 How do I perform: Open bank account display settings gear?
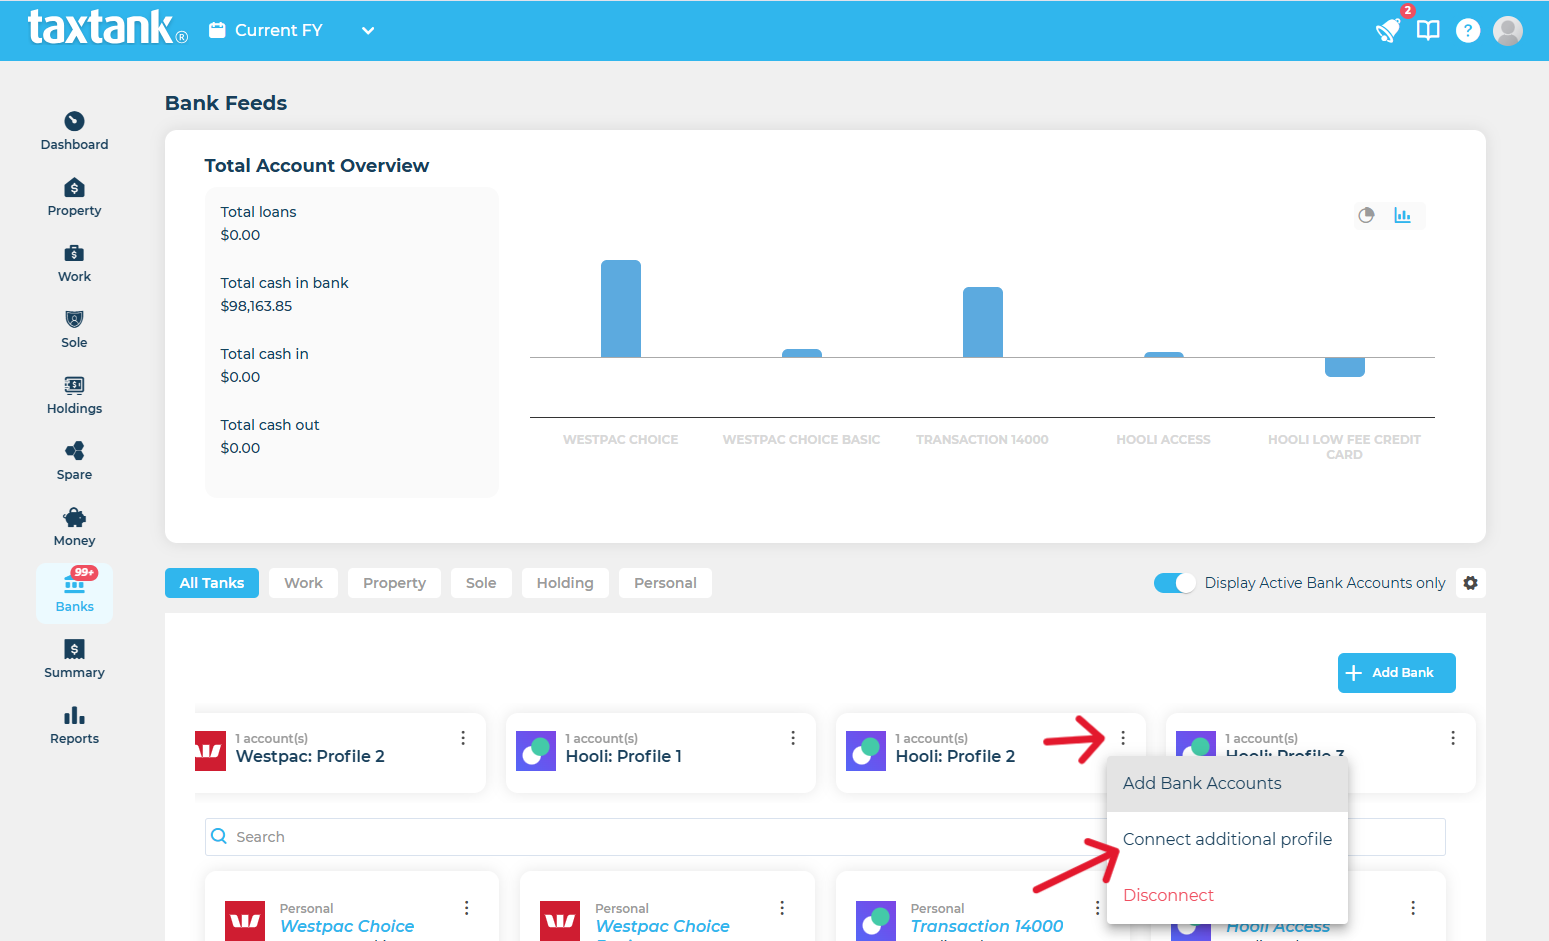click(1470, 582)
